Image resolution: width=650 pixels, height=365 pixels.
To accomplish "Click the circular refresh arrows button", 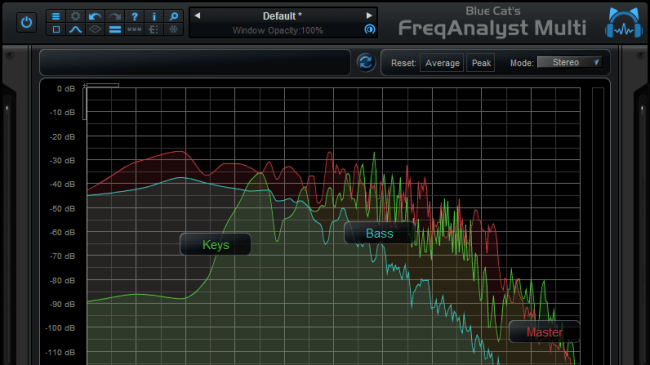I will click(x=366, y=63).
